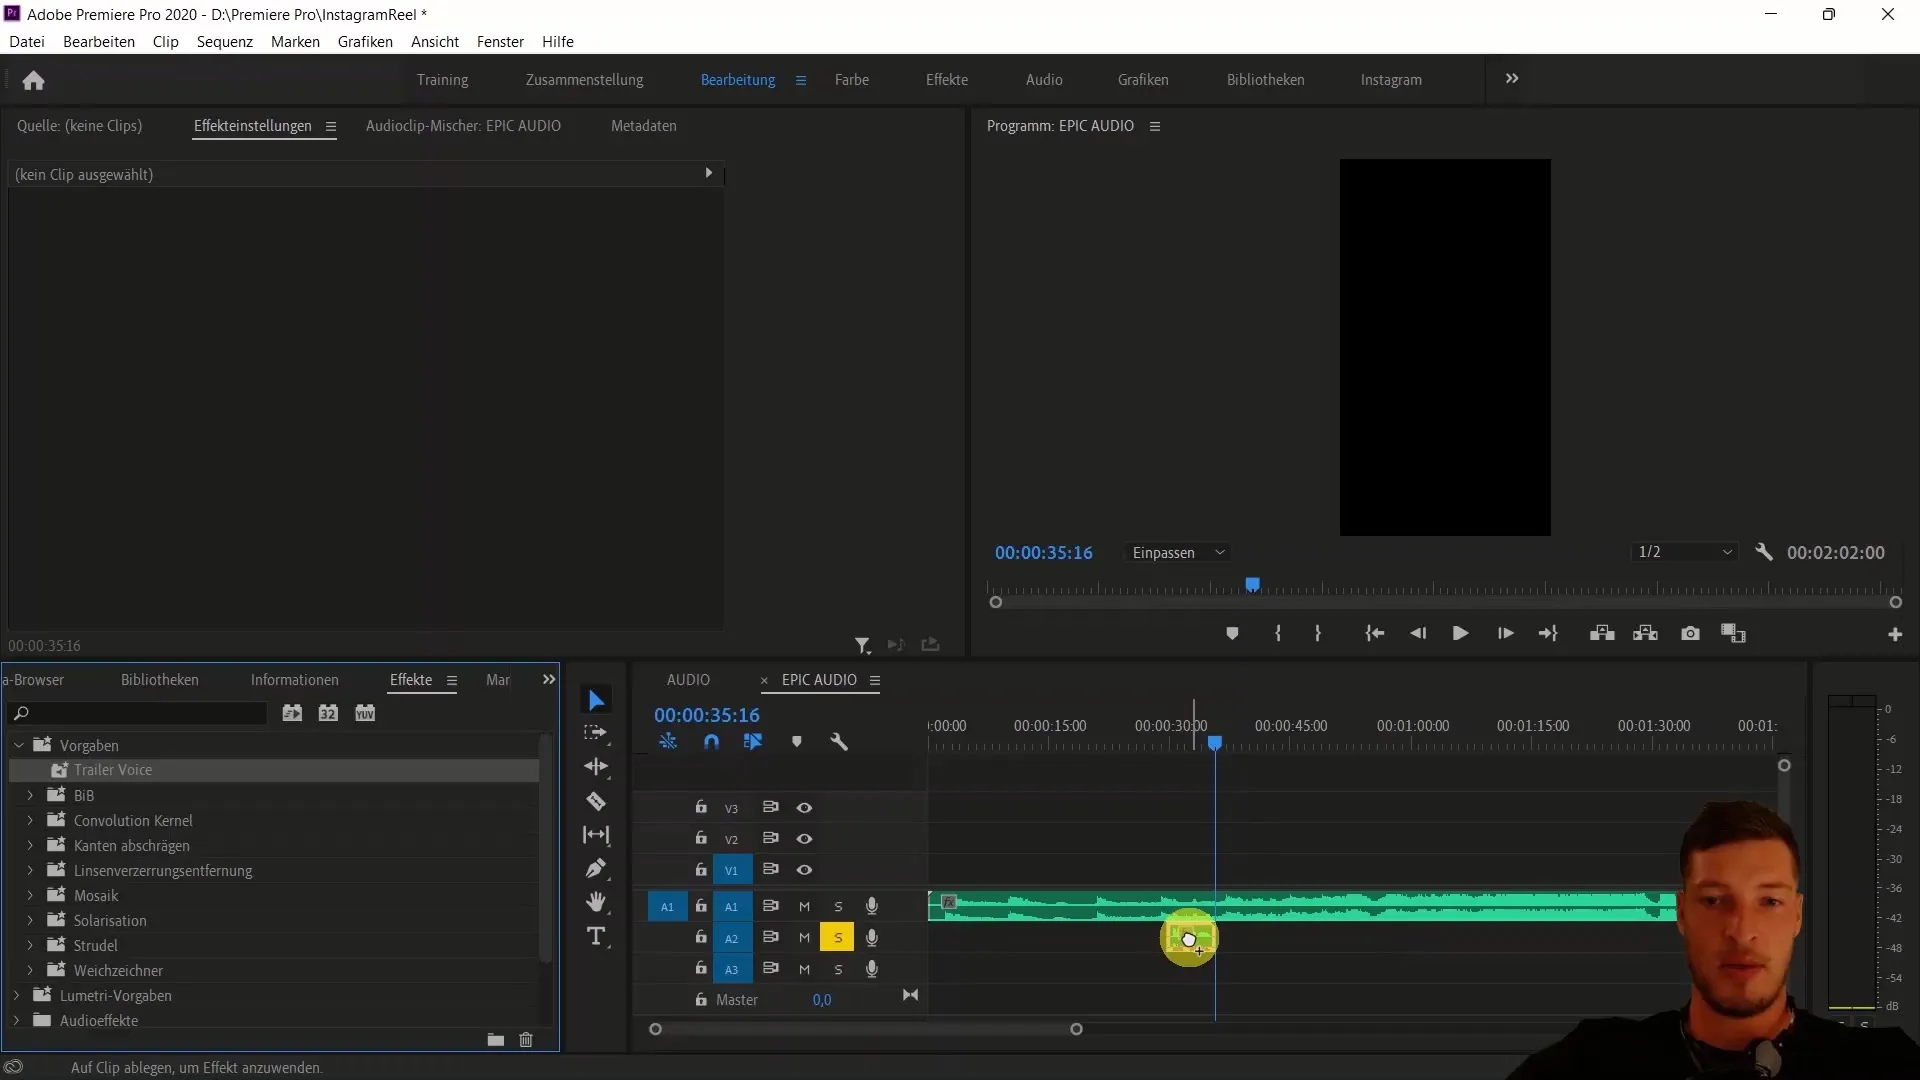The height and width of the screenshot is (1080, 1920).
Task: Open the Bearbeitung workspace tab
Action: click(x=737, y=79)
